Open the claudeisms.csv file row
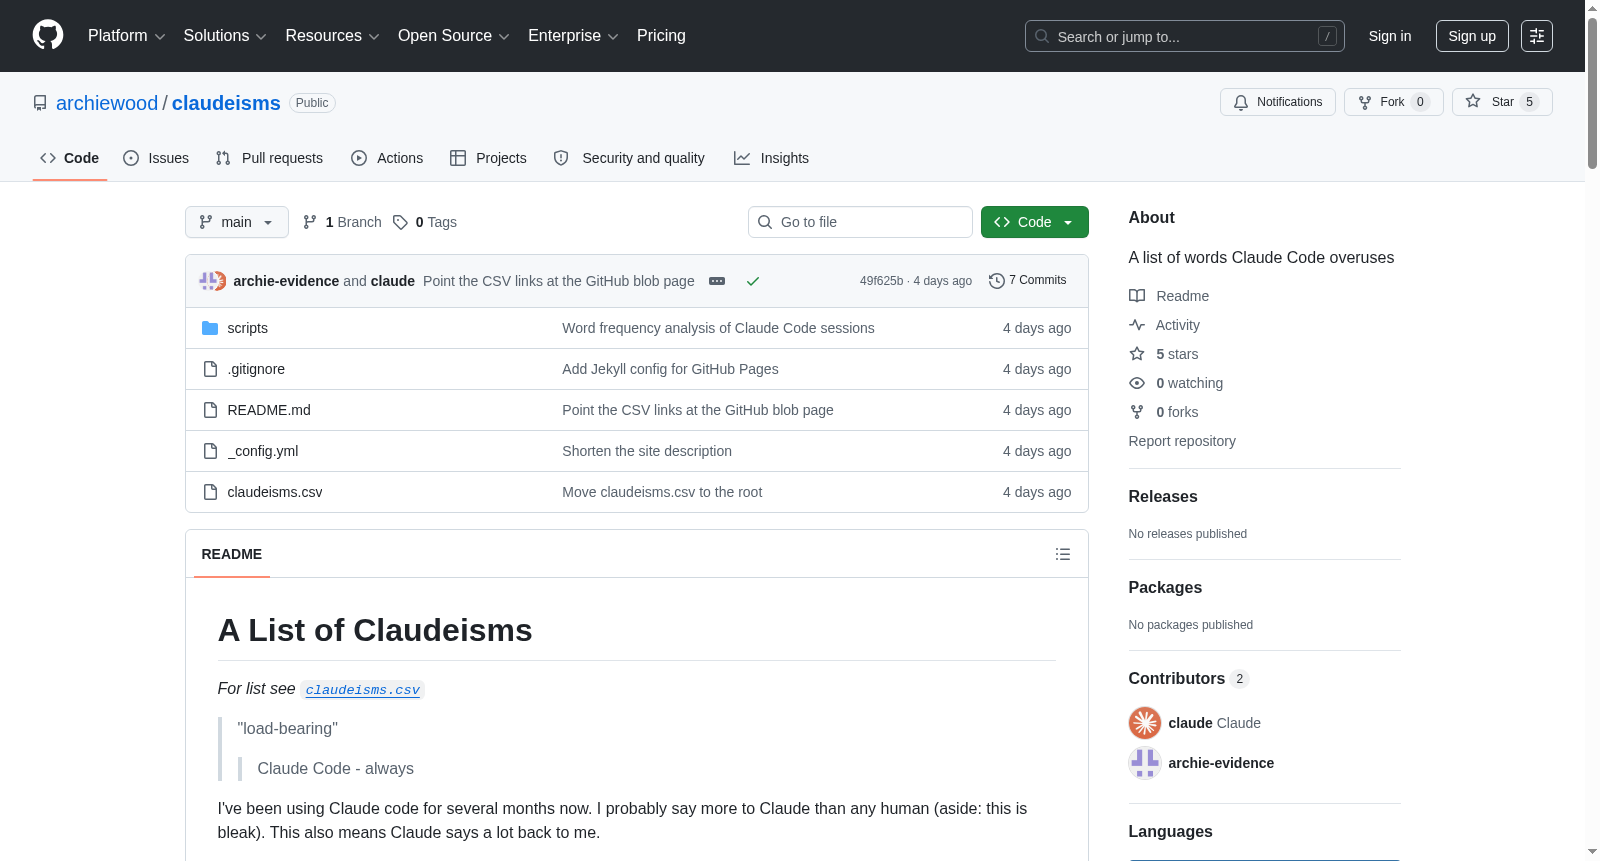The image size is (1600, 861). coord(275,492)
